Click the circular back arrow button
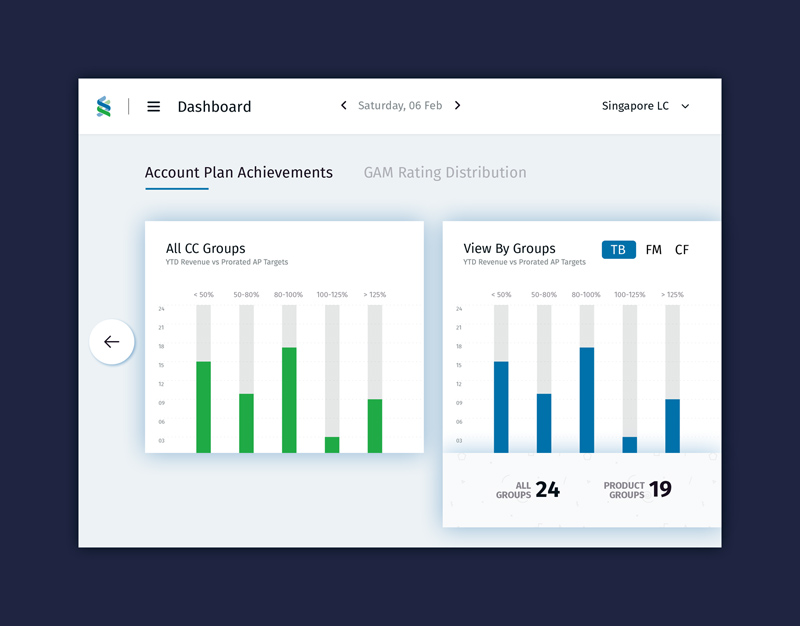Screen dimensions: 800x626 click(x=112, y=341)
